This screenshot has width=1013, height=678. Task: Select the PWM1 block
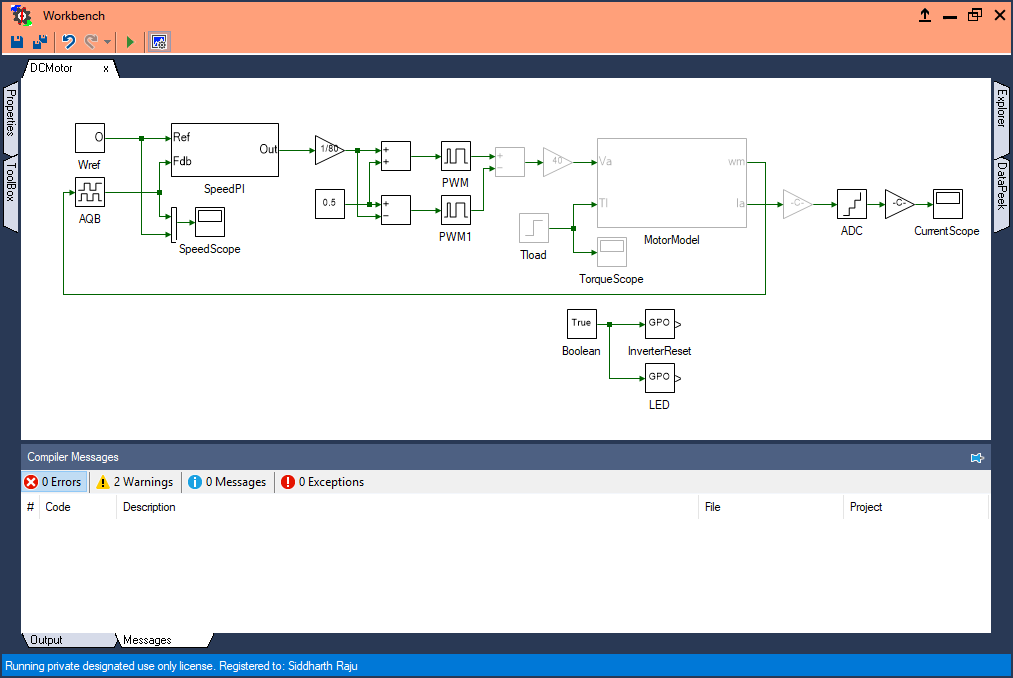click(x=455, y=210)
